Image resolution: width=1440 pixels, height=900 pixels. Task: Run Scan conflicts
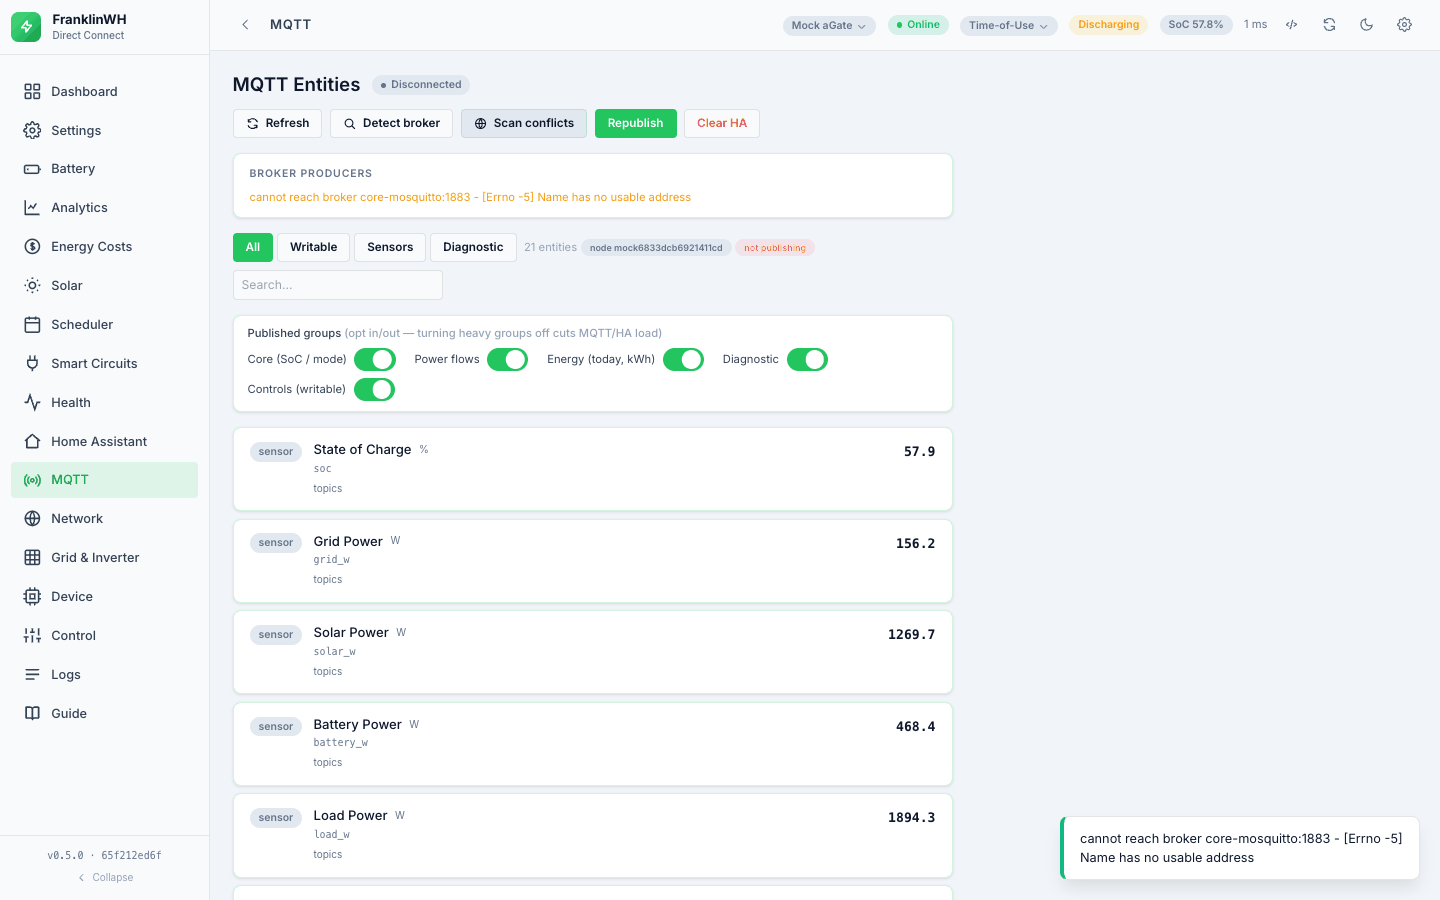524,124
